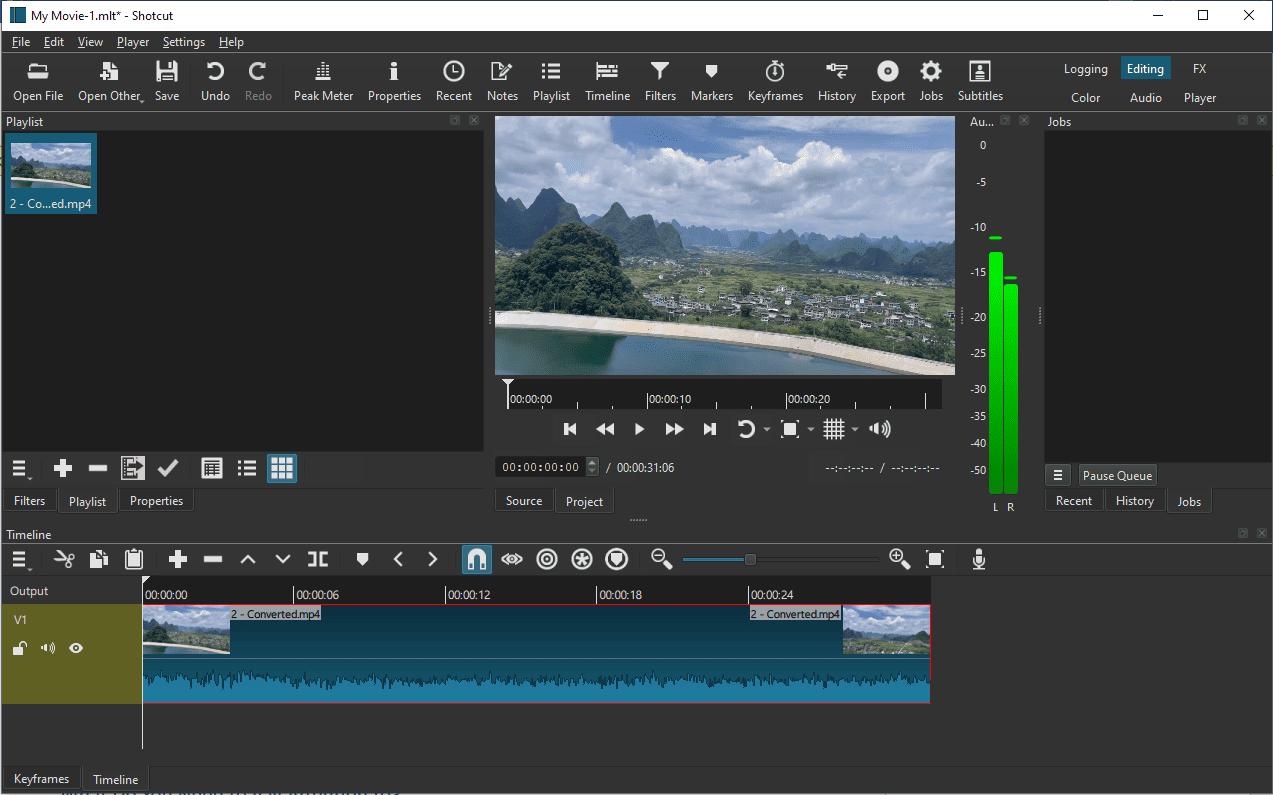This screenshot has height=795, width=1273.
Task: Open the Filters panel funnel icon
Action: tap(660, 80)
